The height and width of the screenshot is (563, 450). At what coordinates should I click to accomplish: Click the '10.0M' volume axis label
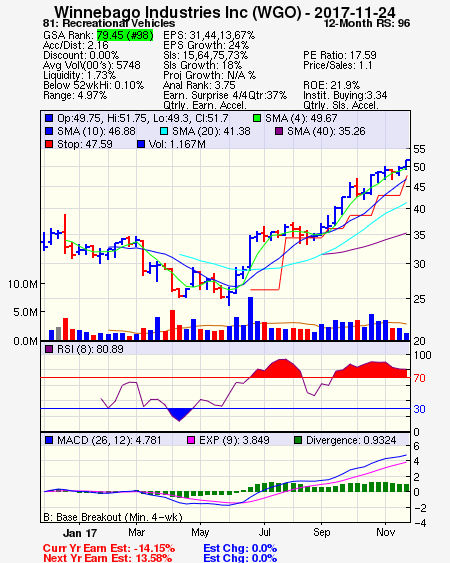tap(23, 284)
